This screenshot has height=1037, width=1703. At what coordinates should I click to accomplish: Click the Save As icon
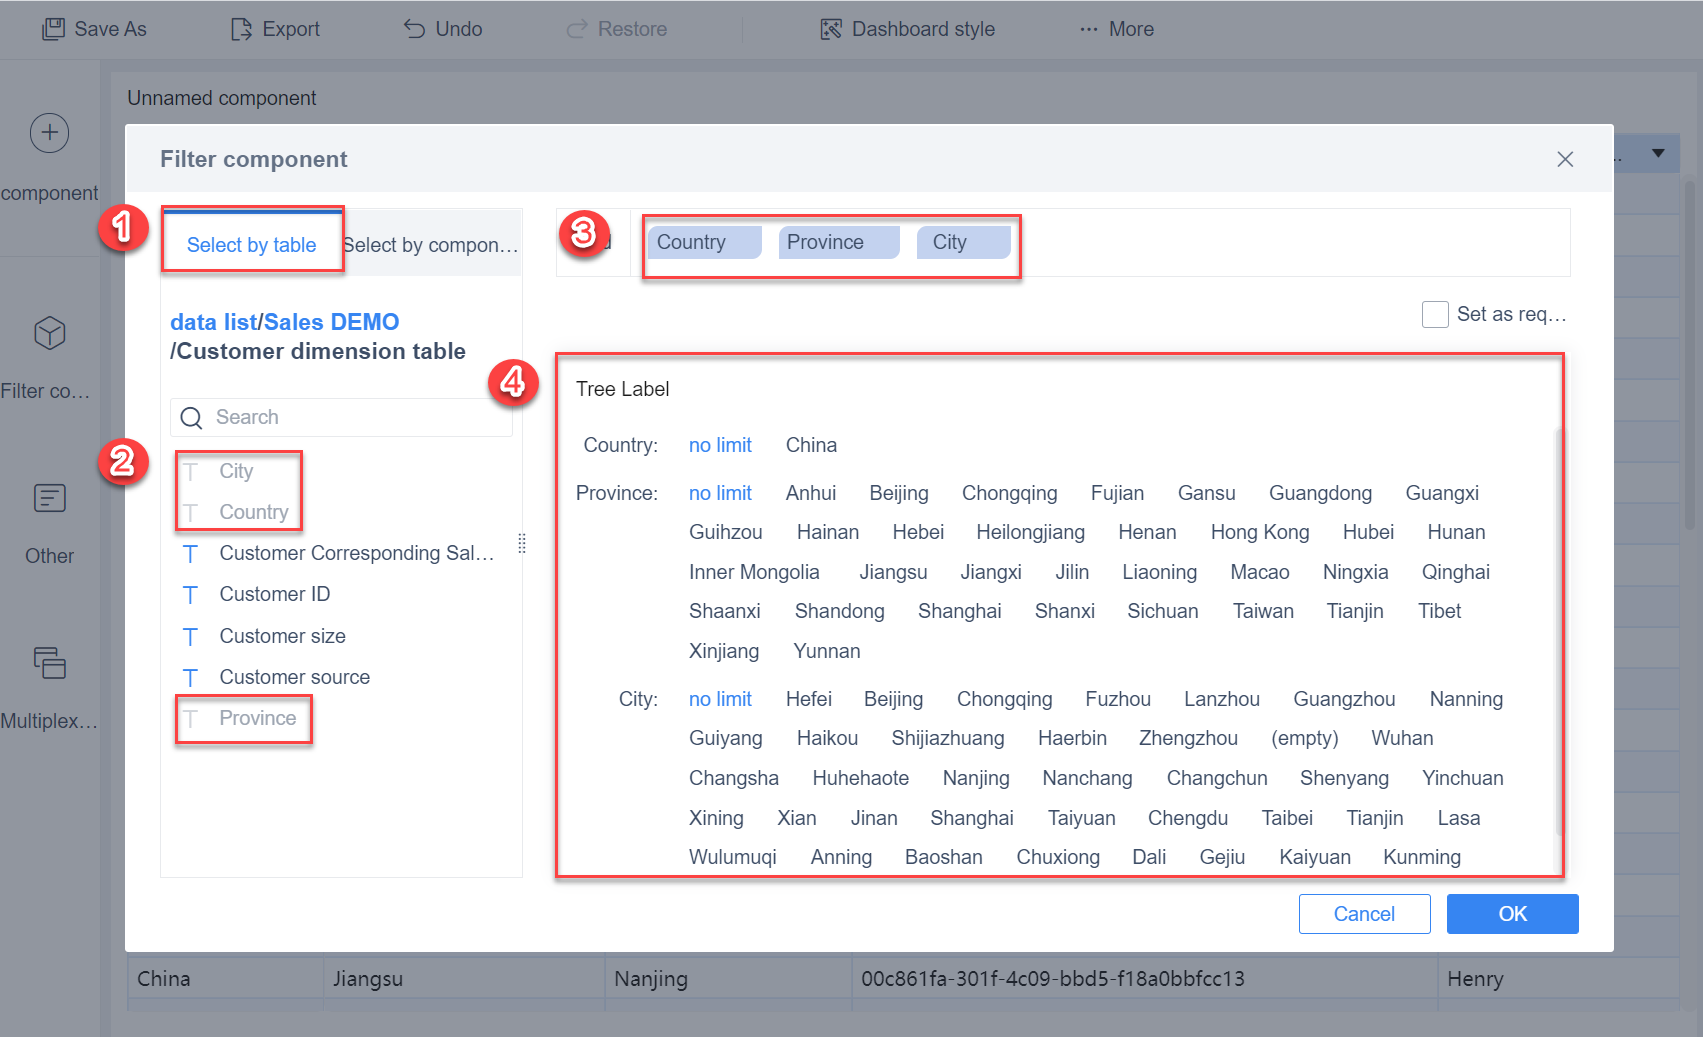click(x=53, y=29)
